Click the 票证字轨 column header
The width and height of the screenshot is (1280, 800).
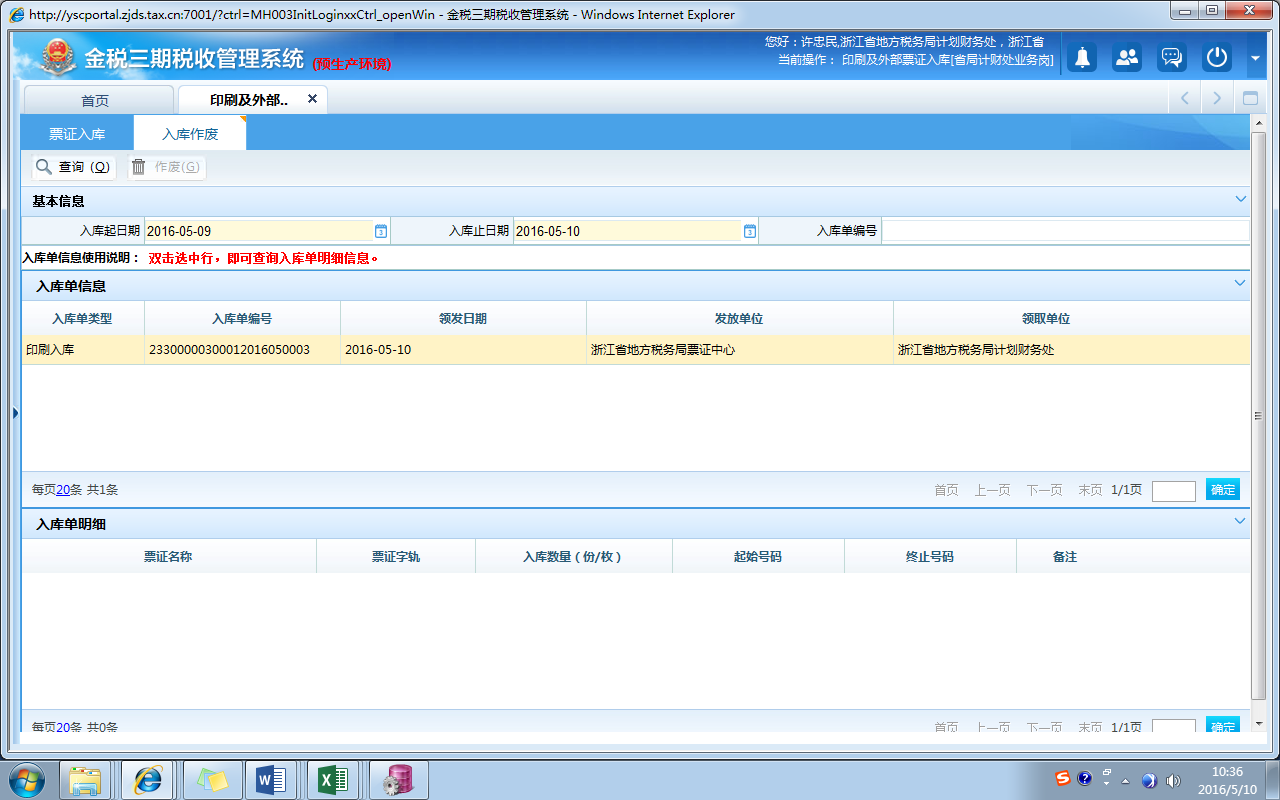click(396, 557)
